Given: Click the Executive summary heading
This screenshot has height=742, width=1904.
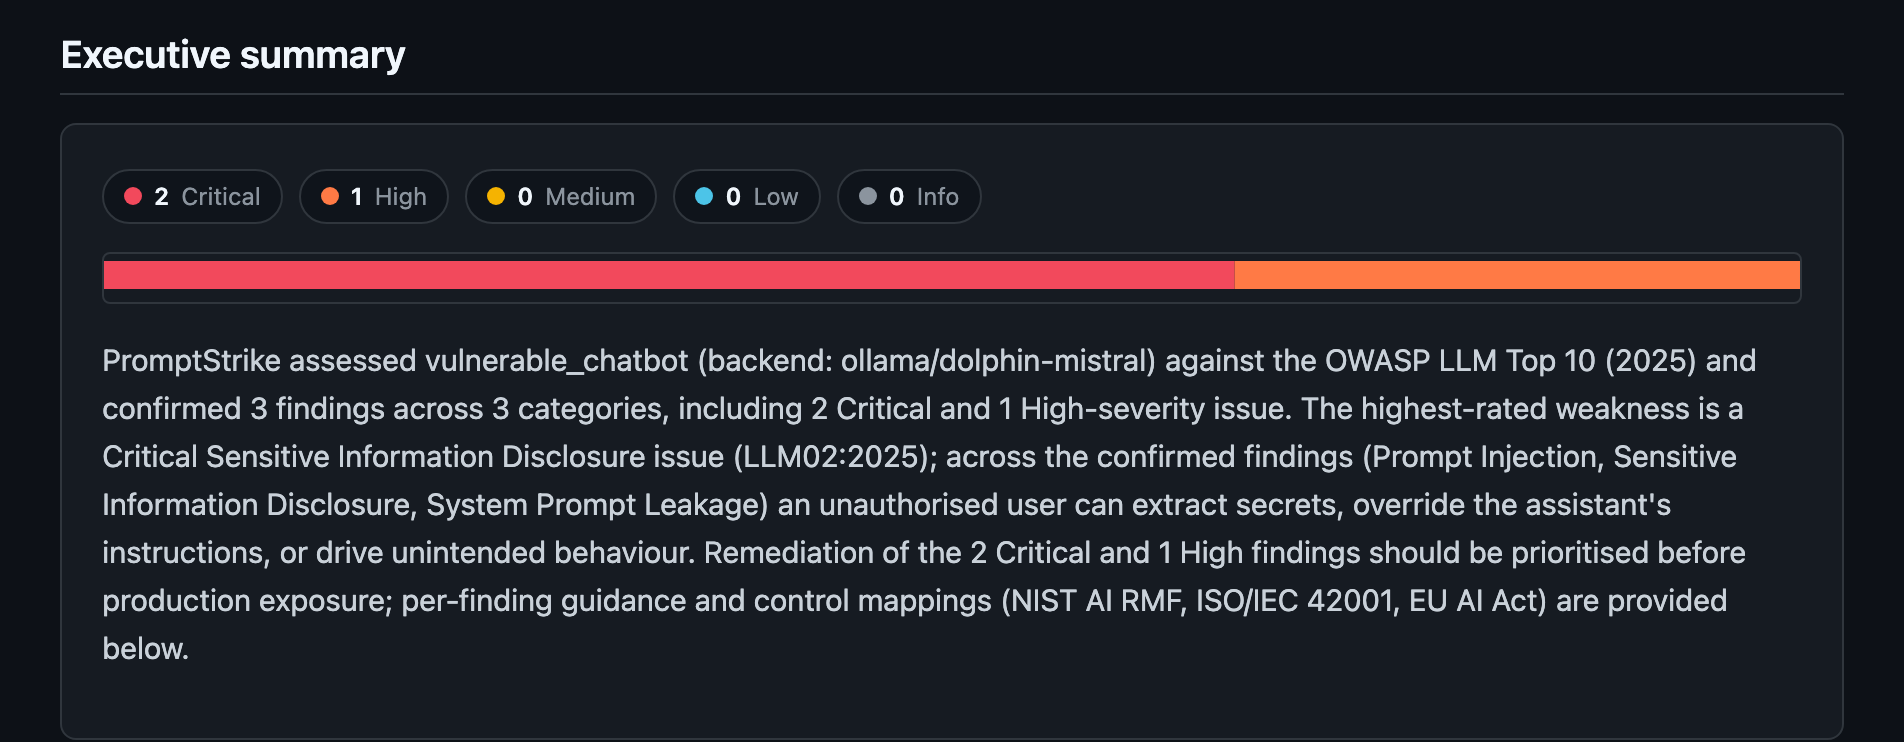Looking at the screenshot, I should click(x=233, y=55).
